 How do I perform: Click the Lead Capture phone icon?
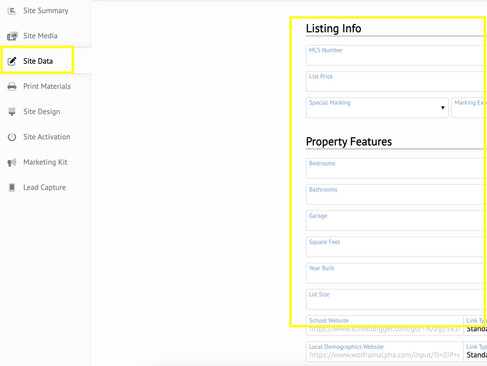[x=12, y=188]
